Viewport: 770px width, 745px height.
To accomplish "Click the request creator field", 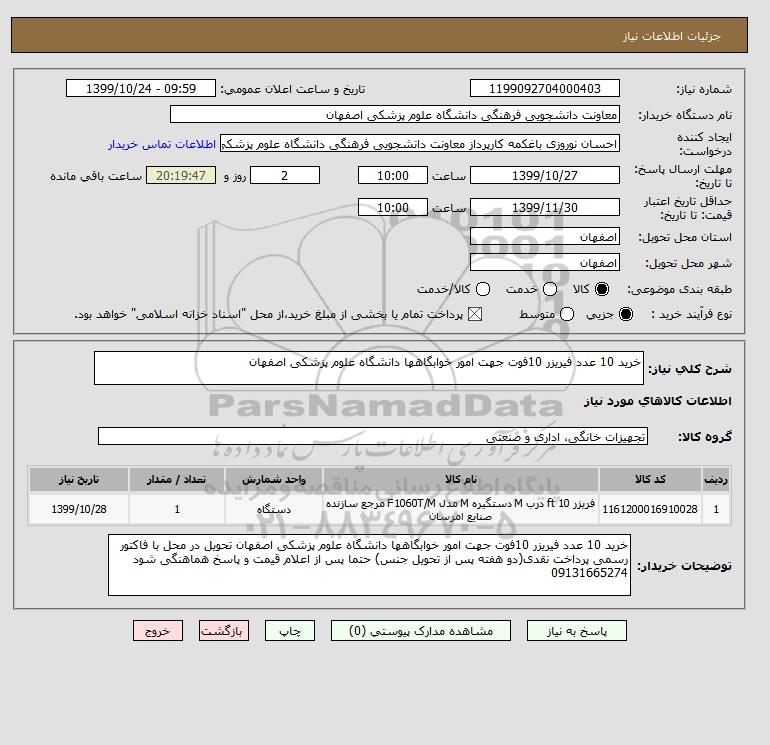I will [420, 144].
